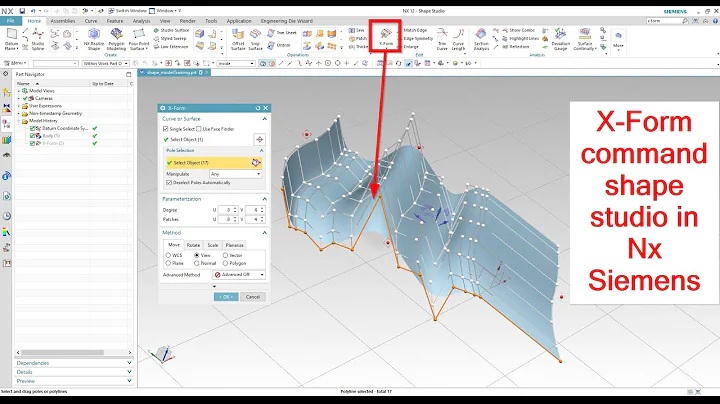The image size is (720, 404).
Task: Click the OK button in X-Form dialog
Action: pos(226,297)
